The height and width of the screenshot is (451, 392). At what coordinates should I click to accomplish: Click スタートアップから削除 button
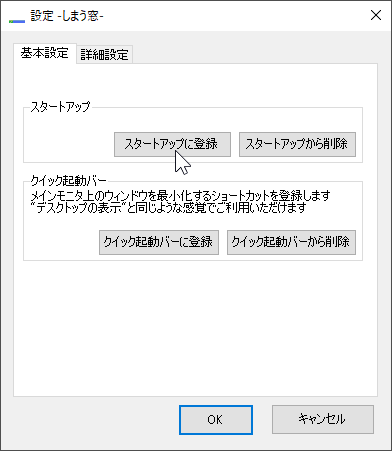(x=297, y=144)
